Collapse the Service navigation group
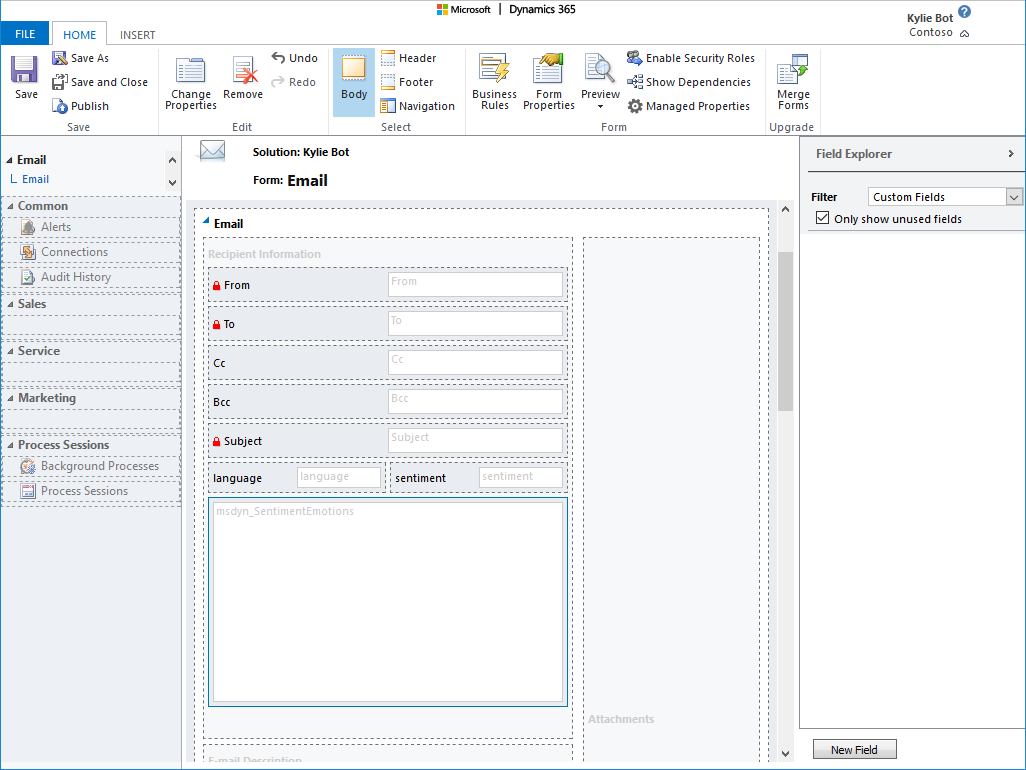The width and height of the screenshot is (1026, 770). (10, 351)
